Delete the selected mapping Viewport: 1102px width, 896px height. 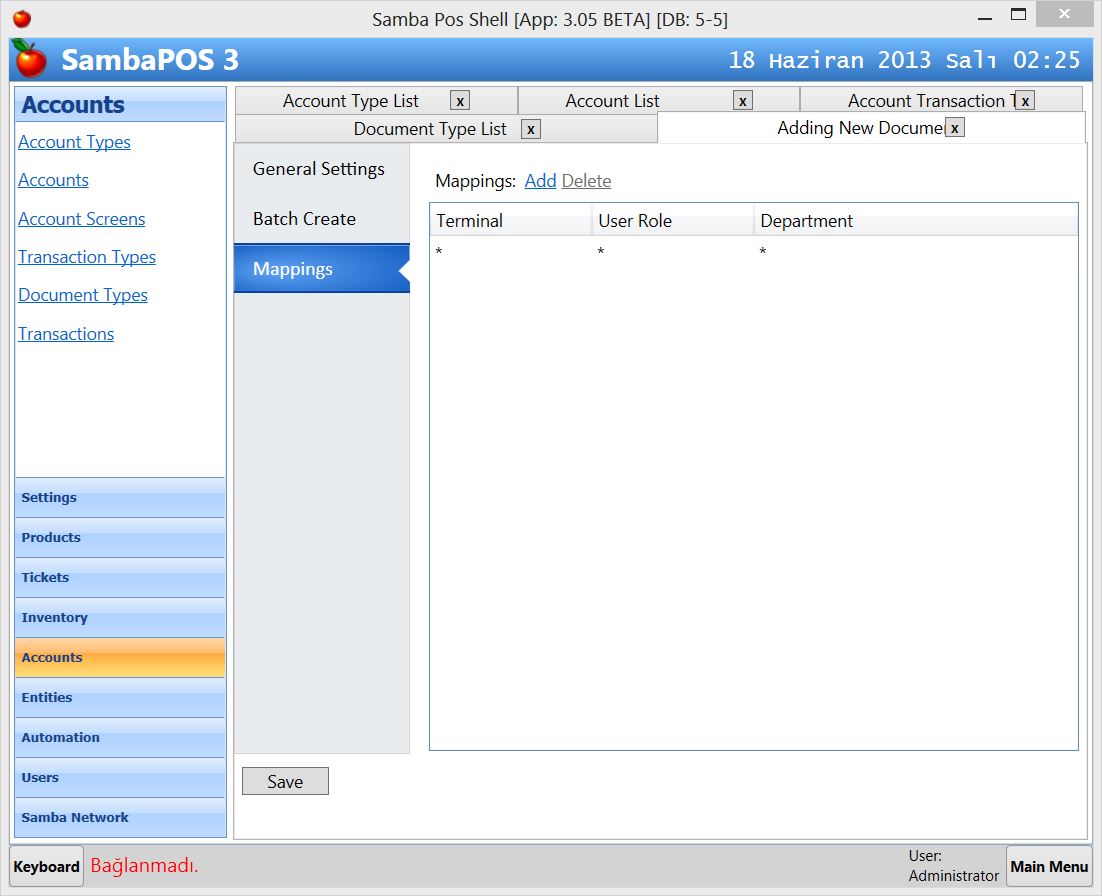(x=586, y=181)
